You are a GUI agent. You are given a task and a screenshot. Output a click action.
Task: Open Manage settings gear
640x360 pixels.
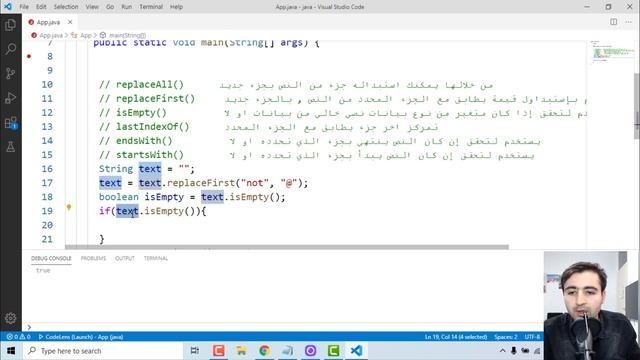pyautogui.click(x=11, y=318)
